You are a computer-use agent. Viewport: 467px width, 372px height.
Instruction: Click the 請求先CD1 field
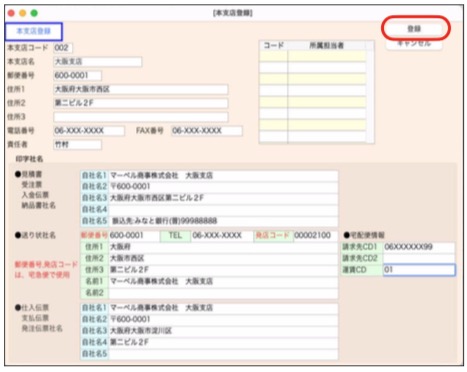coord(419,247)
